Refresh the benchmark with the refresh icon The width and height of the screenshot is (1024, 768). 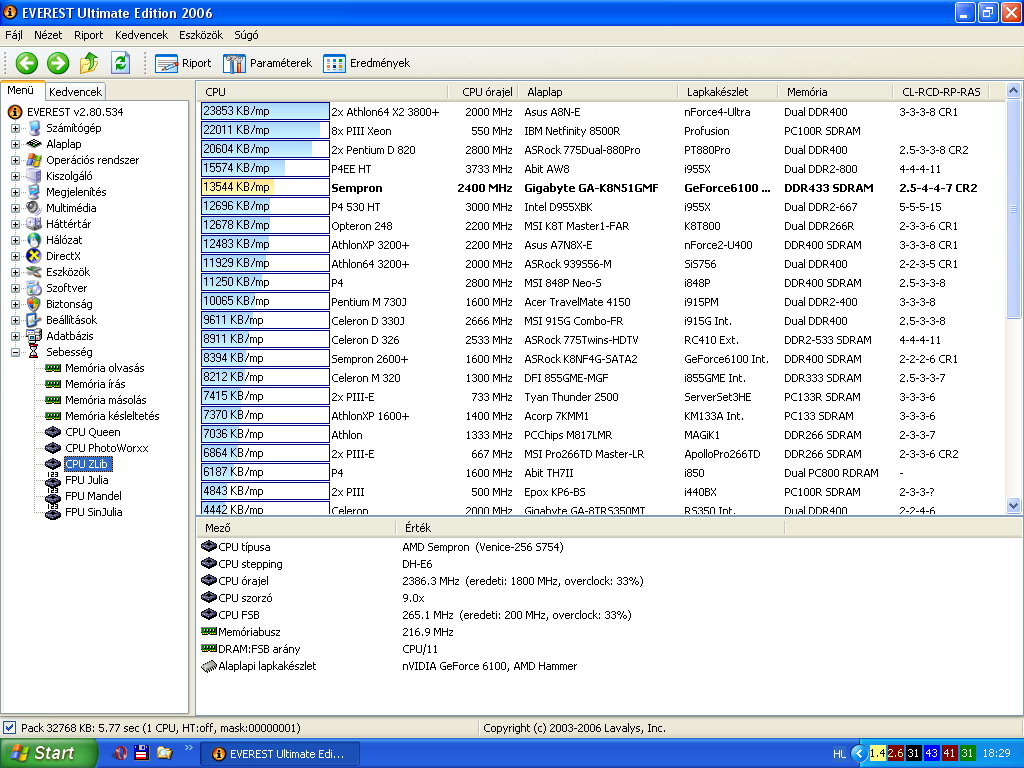click(120, 63)
